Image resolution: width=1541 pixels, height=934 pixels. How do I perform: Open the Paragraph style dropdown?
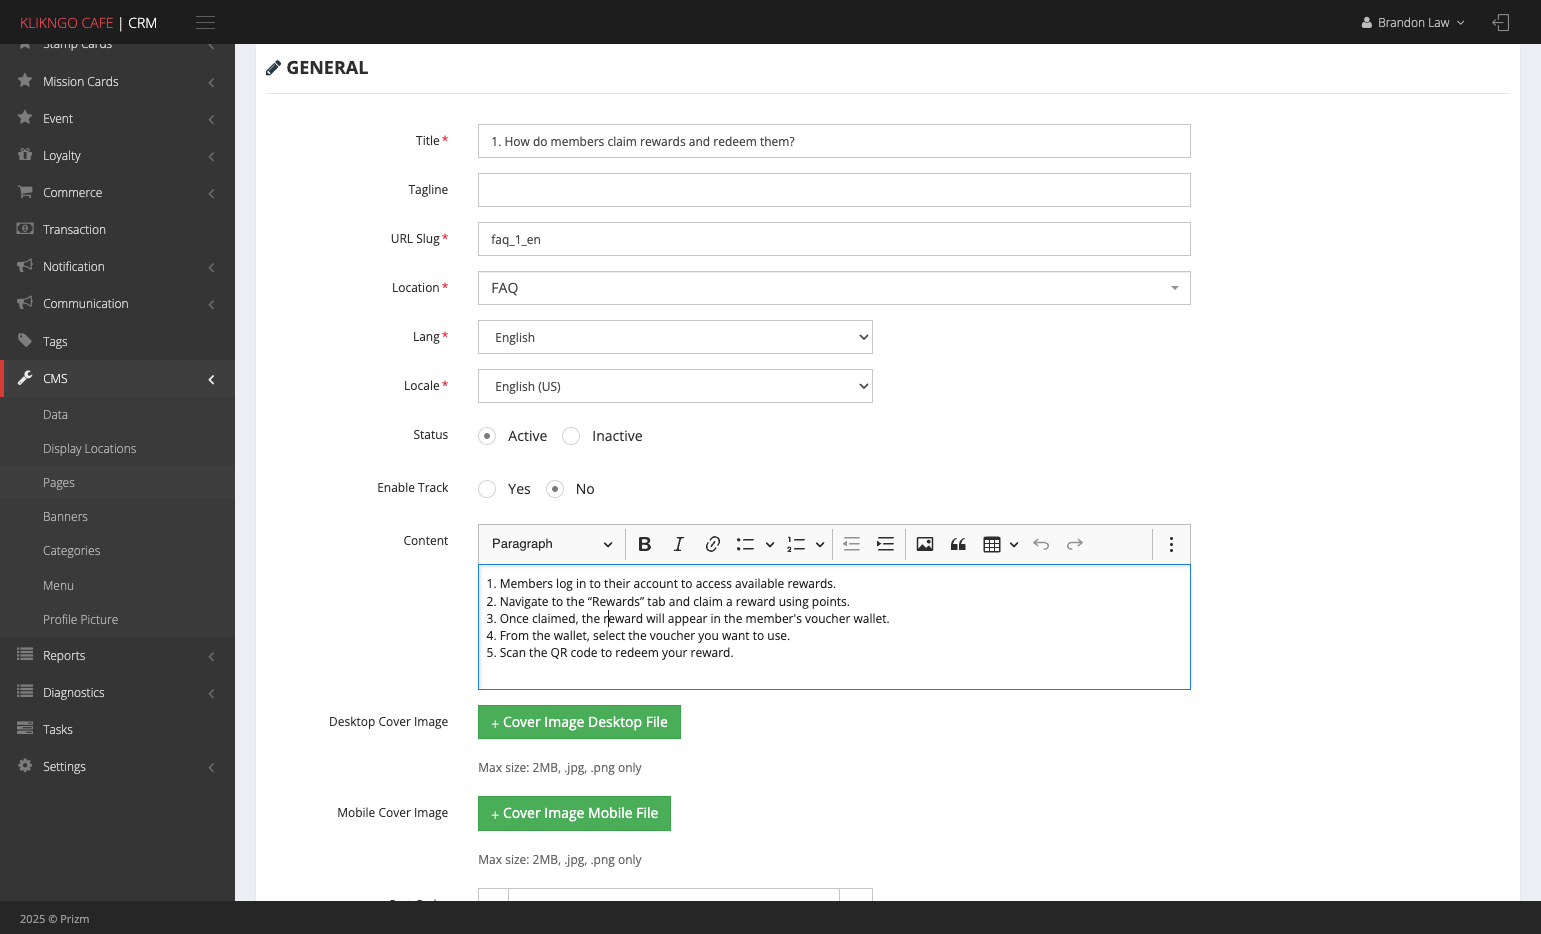point(552,544)
